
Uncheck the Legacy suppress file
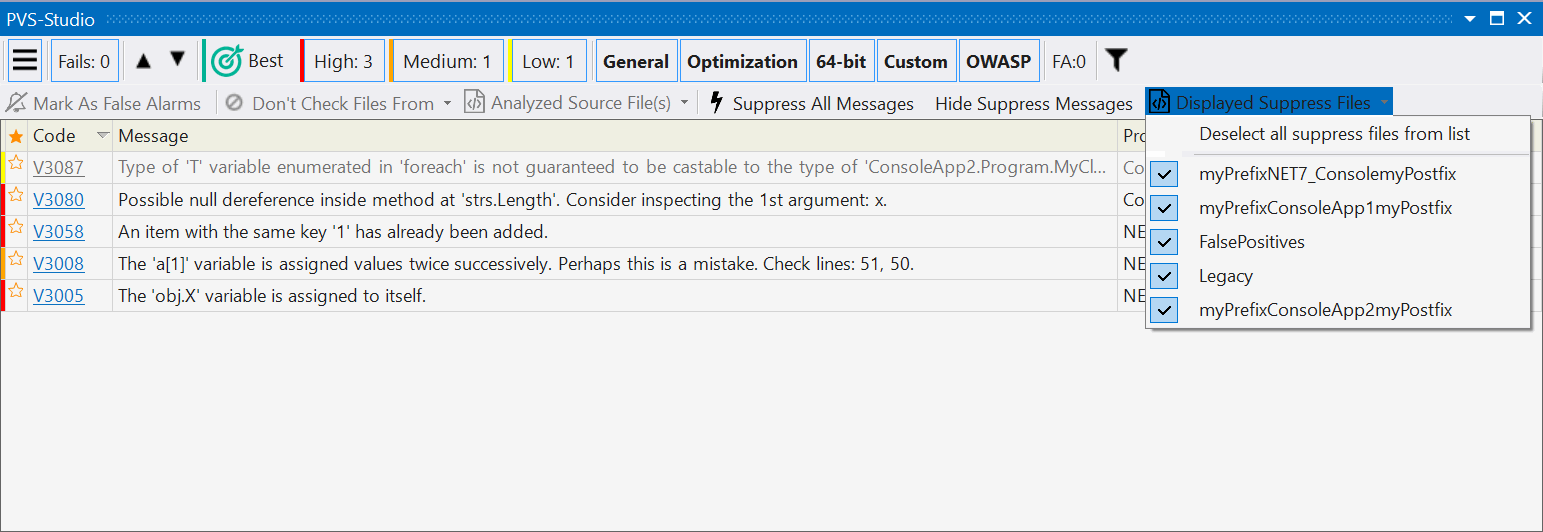click(1164, 276)
